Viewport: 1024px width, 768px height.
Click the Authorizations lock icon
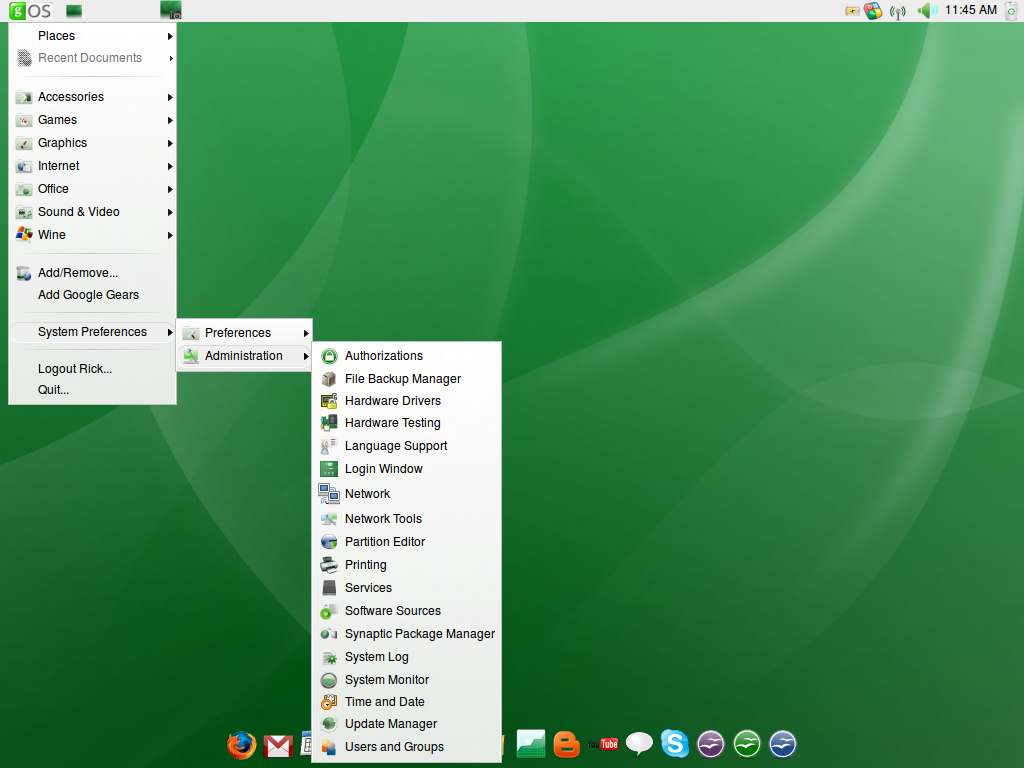point(329,356)
